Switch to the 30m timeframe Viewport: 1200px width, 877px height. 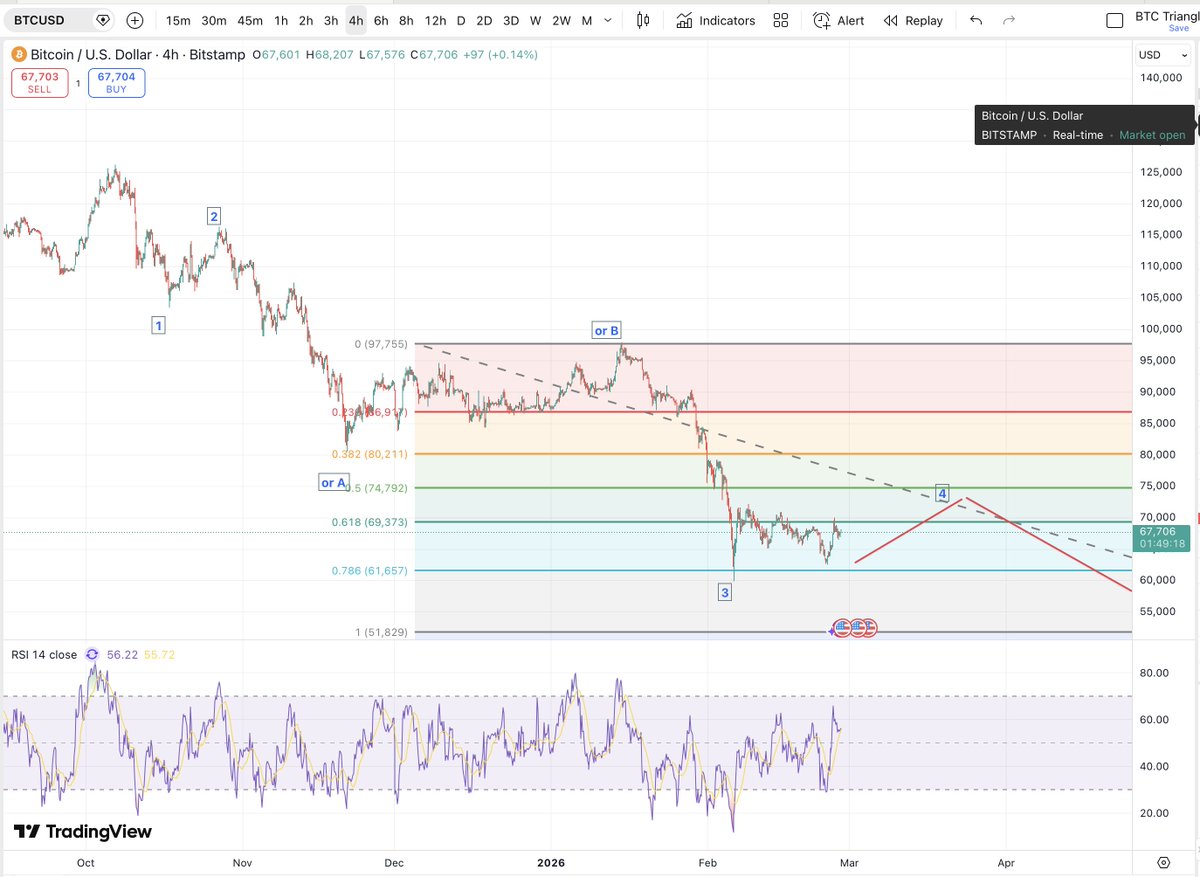click(214, 20)
